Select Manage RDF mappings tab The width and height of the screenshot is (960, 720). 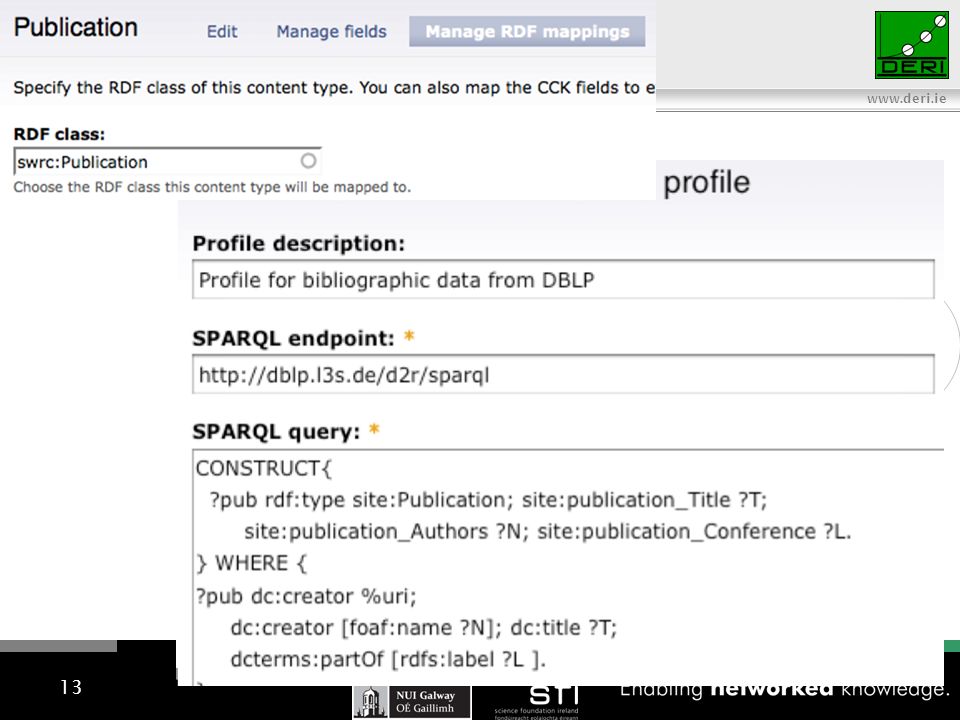click(x=527, y=32)
